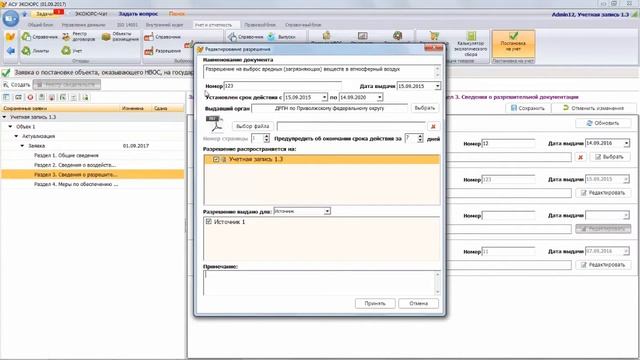The width and height of the screenshot is (640, 360).
Task: Click the Обновить button
Action: coord(603,123)
